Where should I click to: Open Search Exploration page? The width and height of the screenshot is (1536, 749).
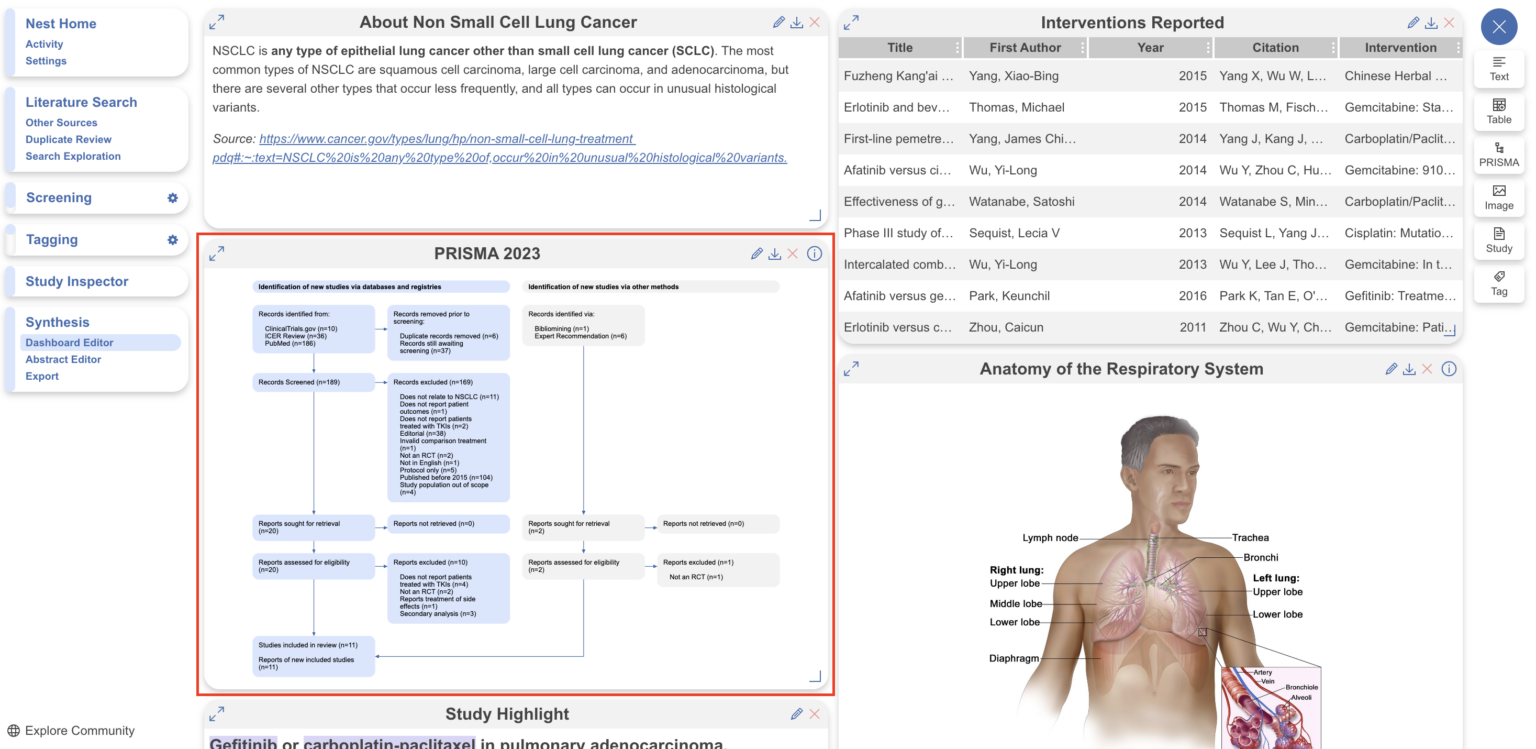click(73, 156)
